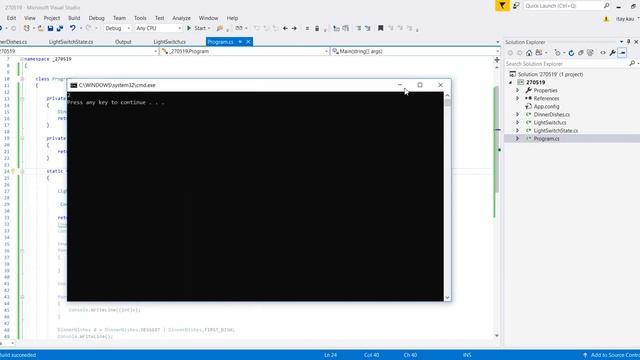Click the console window vertical scrollbar thumb
Image resolution: width=640 pixels, height=360 pixels.
pos(448,102)
